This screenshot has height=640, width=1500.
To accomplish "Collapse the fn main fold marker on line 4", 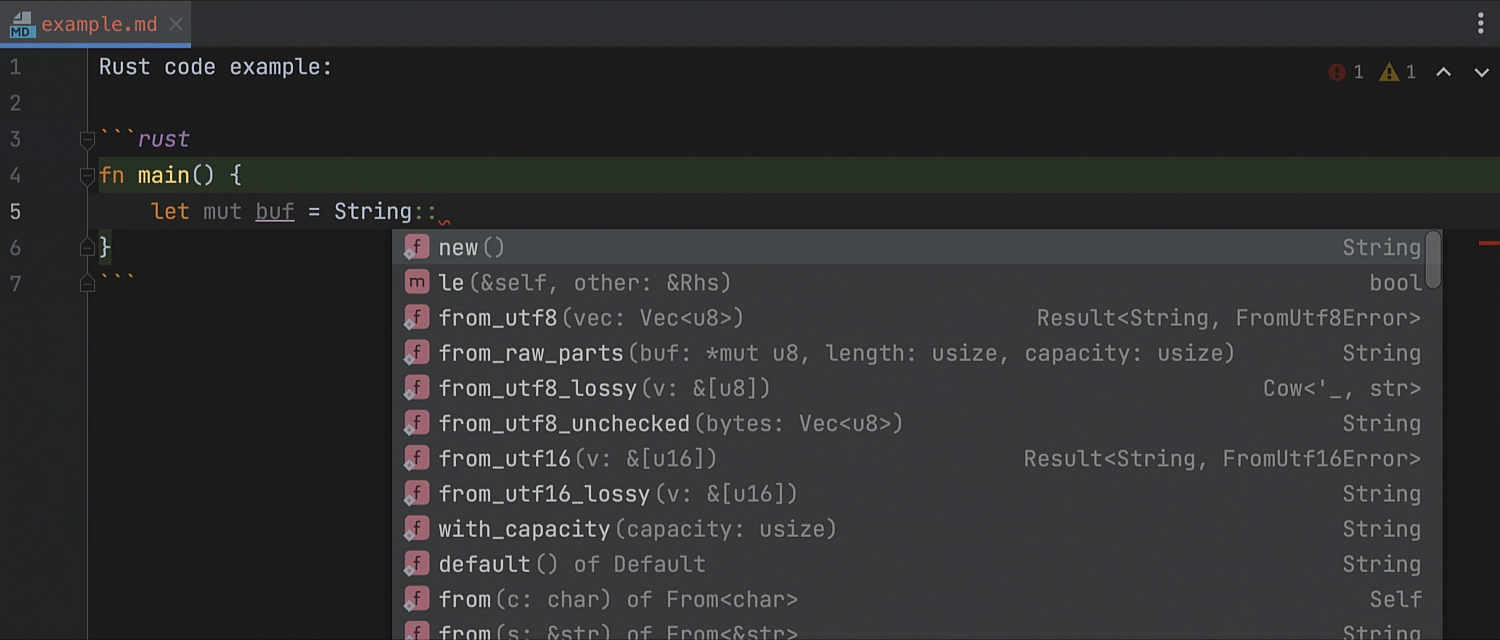I will (x=87, y=177).
